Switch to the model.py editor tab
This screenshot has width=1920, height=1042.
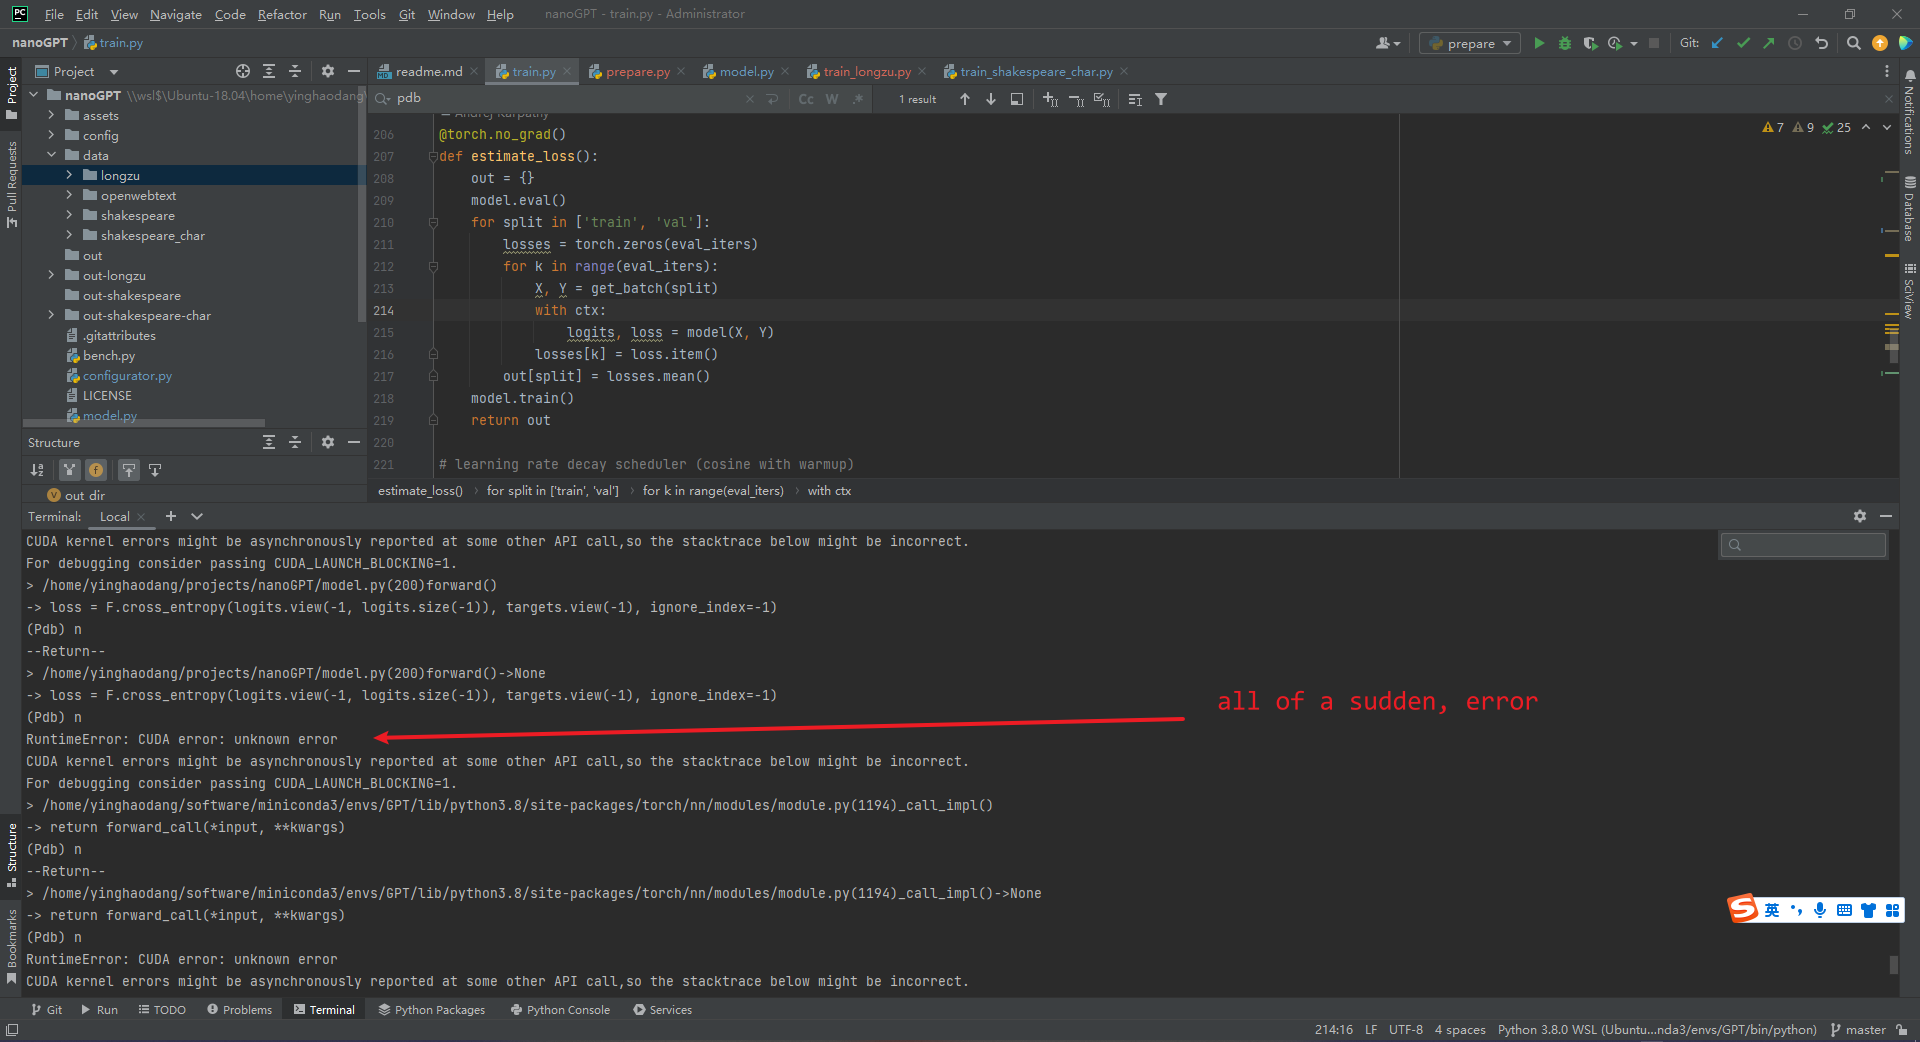[x=745, y=71]
